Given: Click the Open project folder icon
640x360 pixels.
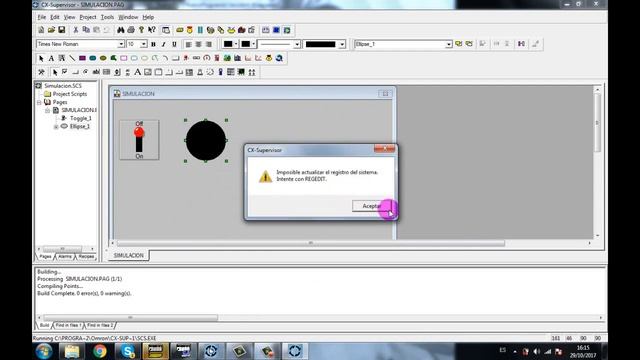Looking at the screenshot, I should pos(51,30).
